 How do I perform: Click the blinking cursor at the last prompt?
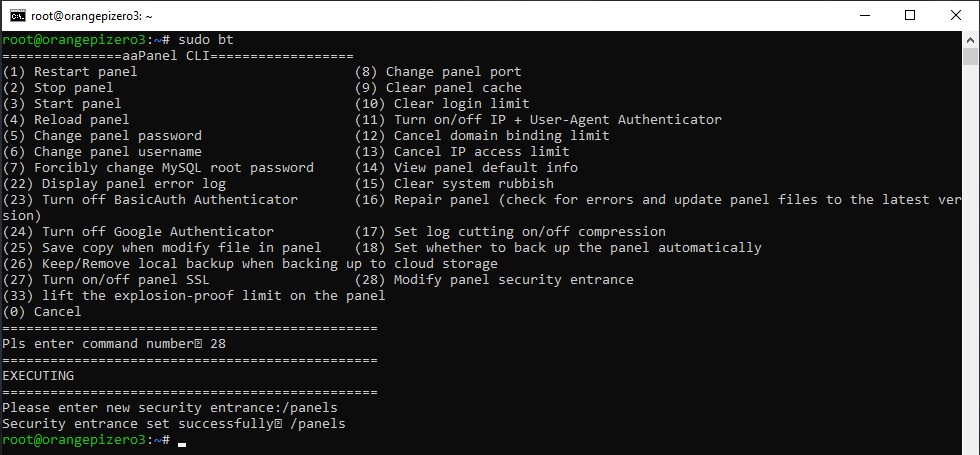pyautogui.click(x=181, y=441)
